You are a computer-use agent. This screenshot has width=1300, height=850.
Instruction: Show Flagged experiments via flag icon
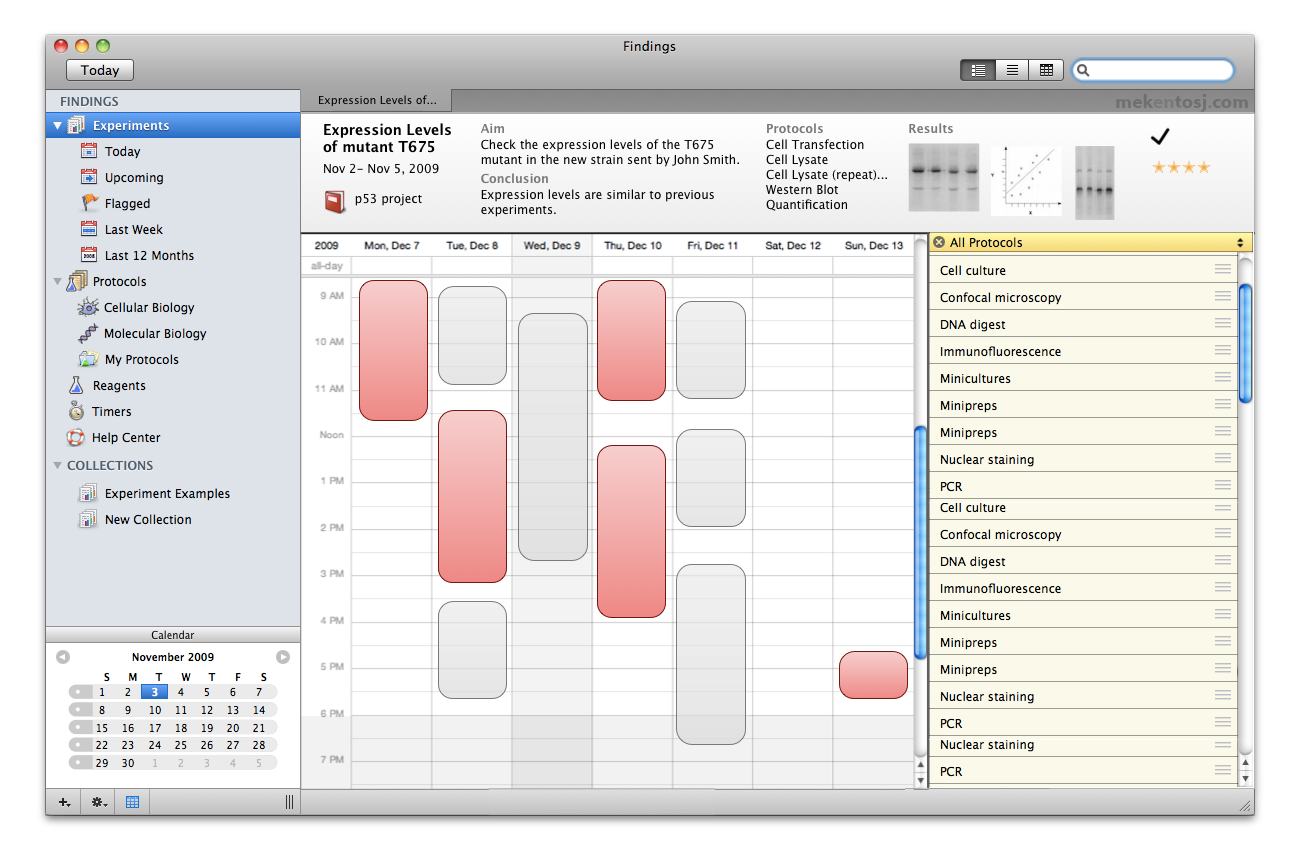[89, 203]
